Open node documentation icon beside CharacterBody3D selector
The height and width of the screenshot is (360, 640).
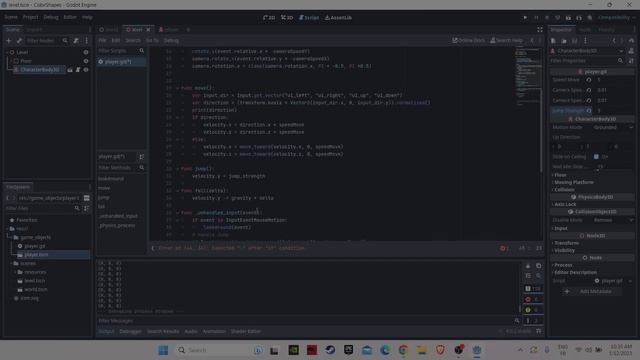pyautogui.click(x=631, y=51)
